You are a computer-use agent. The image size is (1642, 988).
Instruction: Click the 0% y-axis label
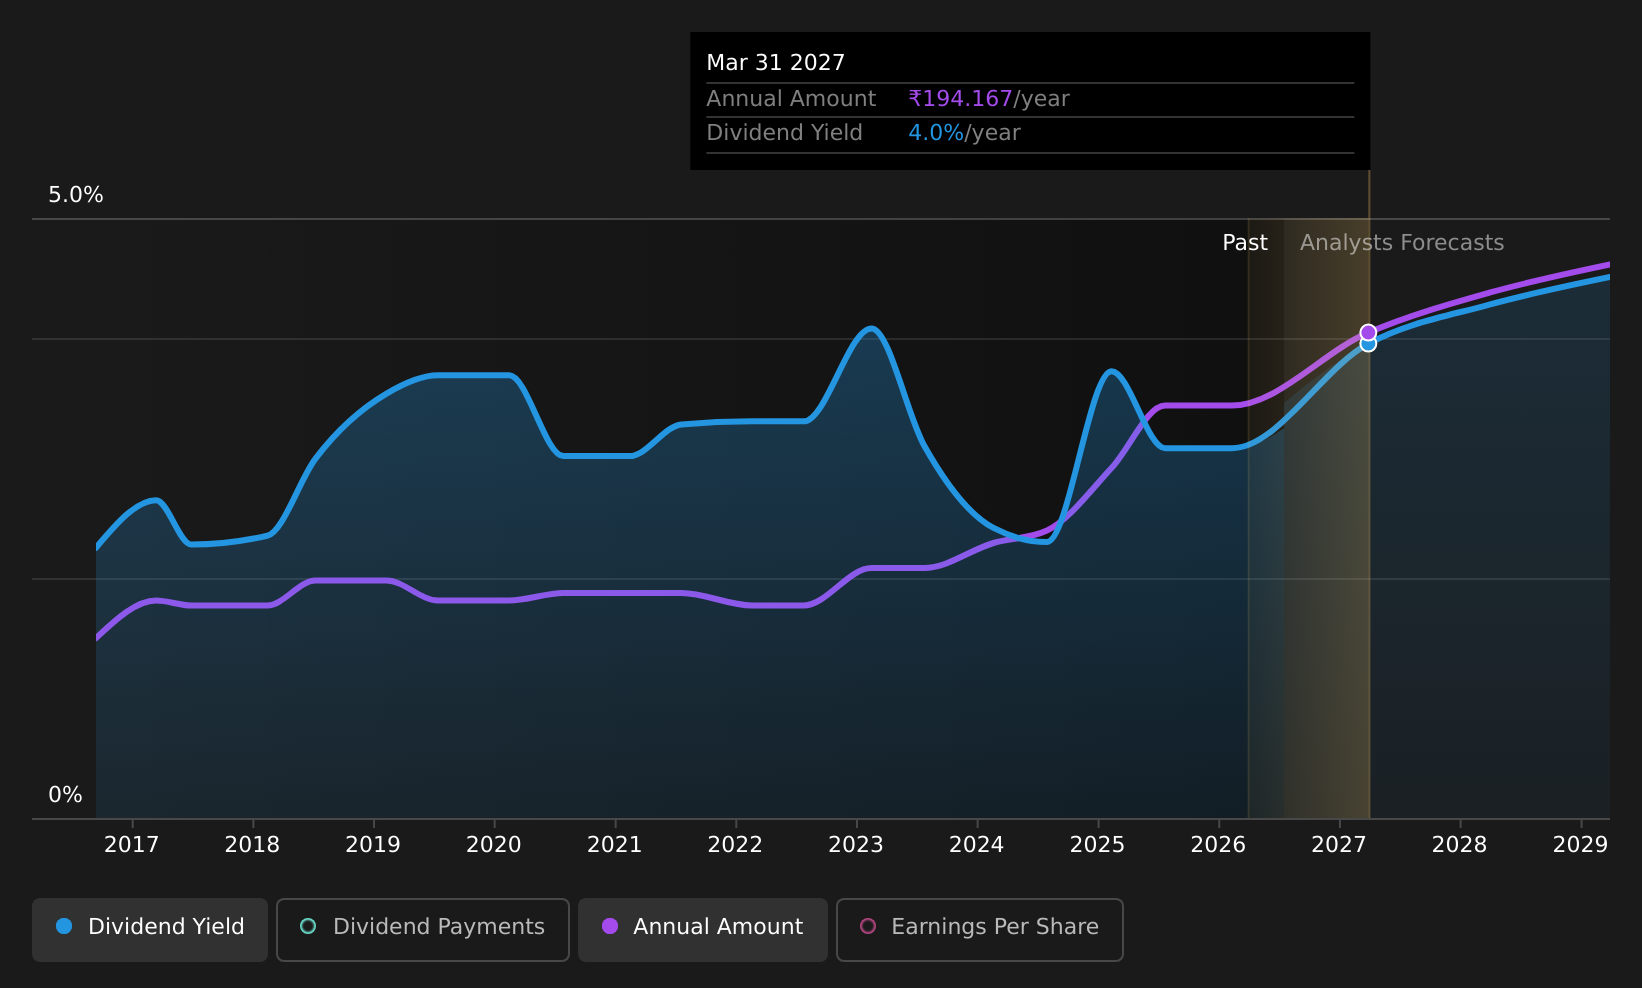tap(66, 795)
